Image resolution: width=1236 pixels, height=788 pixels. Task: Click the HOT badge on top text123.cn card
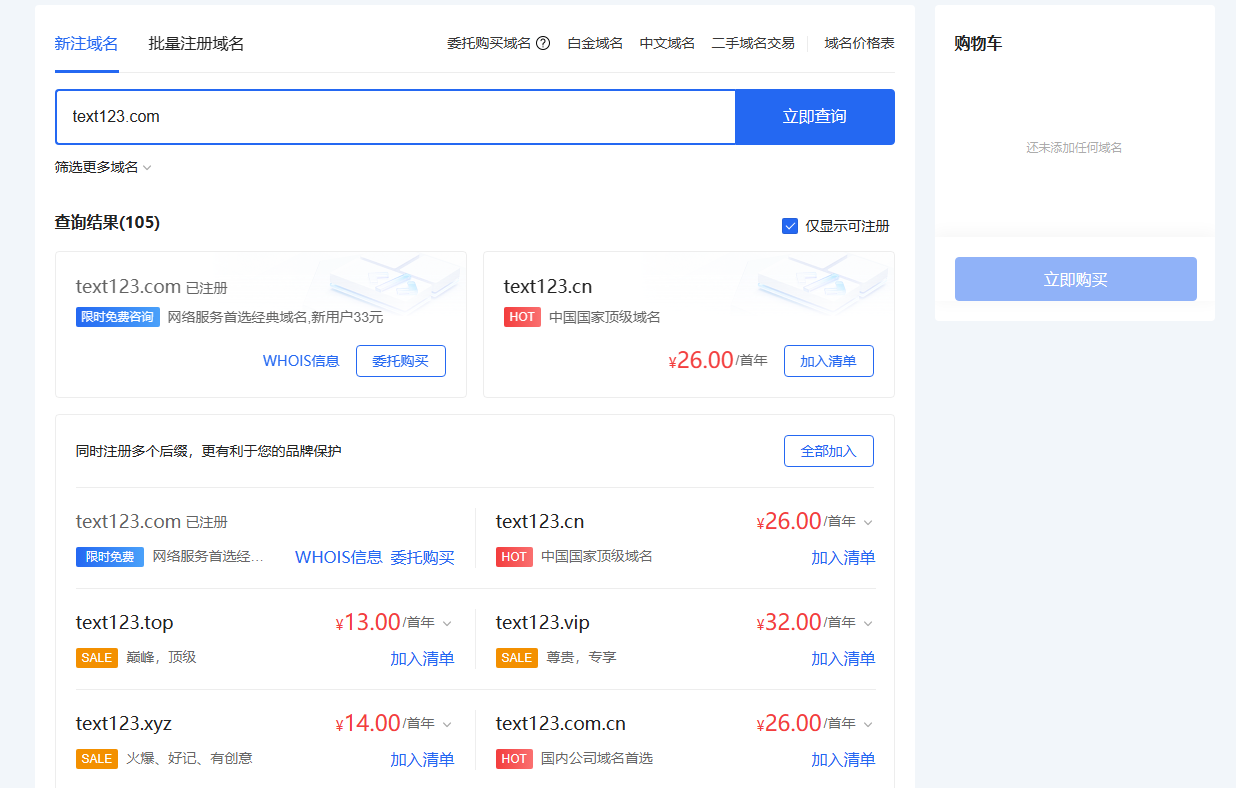tap(522, 317)
